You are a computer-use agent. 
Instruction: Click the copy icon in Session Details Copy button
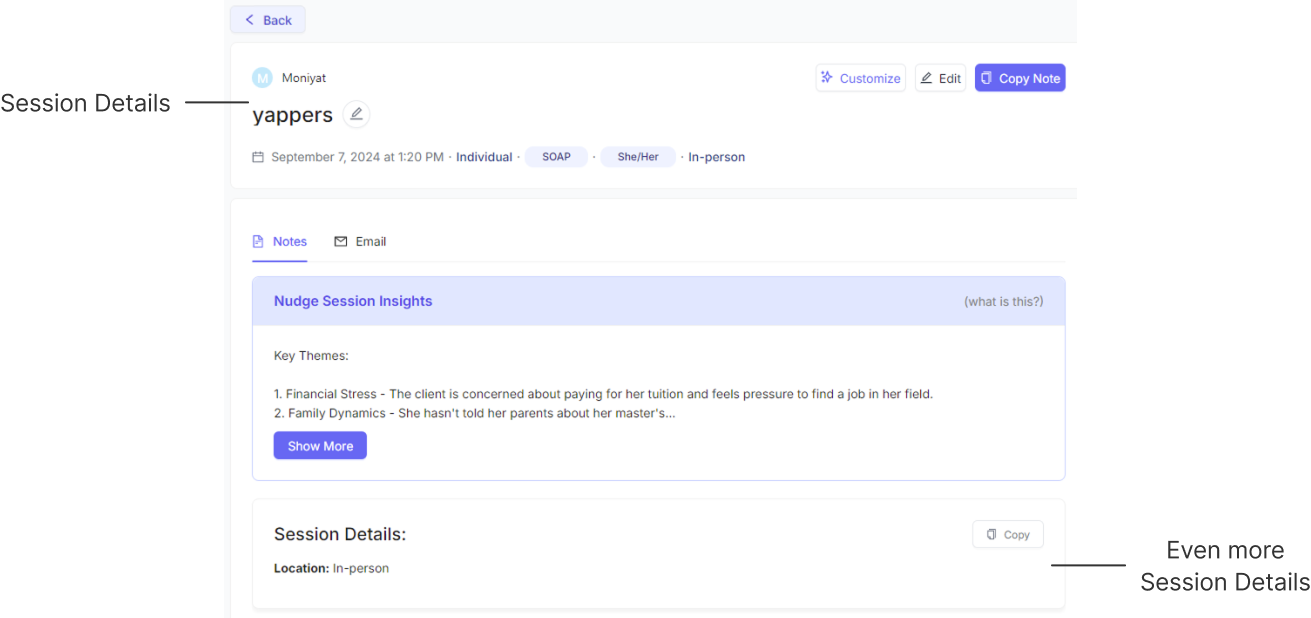990,534
